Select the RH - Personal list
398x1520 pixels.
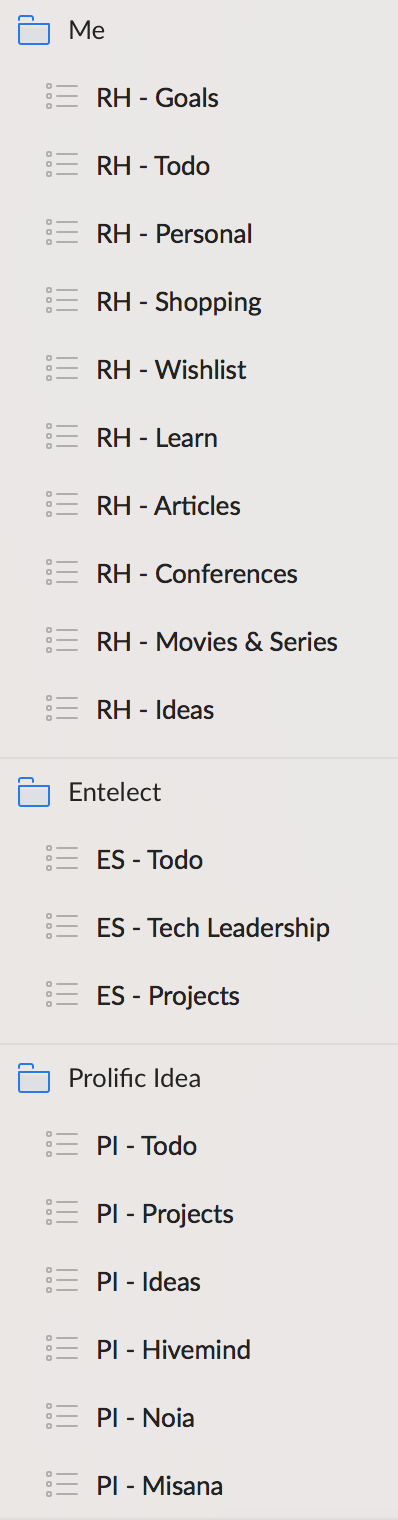[x=199, y=233]
